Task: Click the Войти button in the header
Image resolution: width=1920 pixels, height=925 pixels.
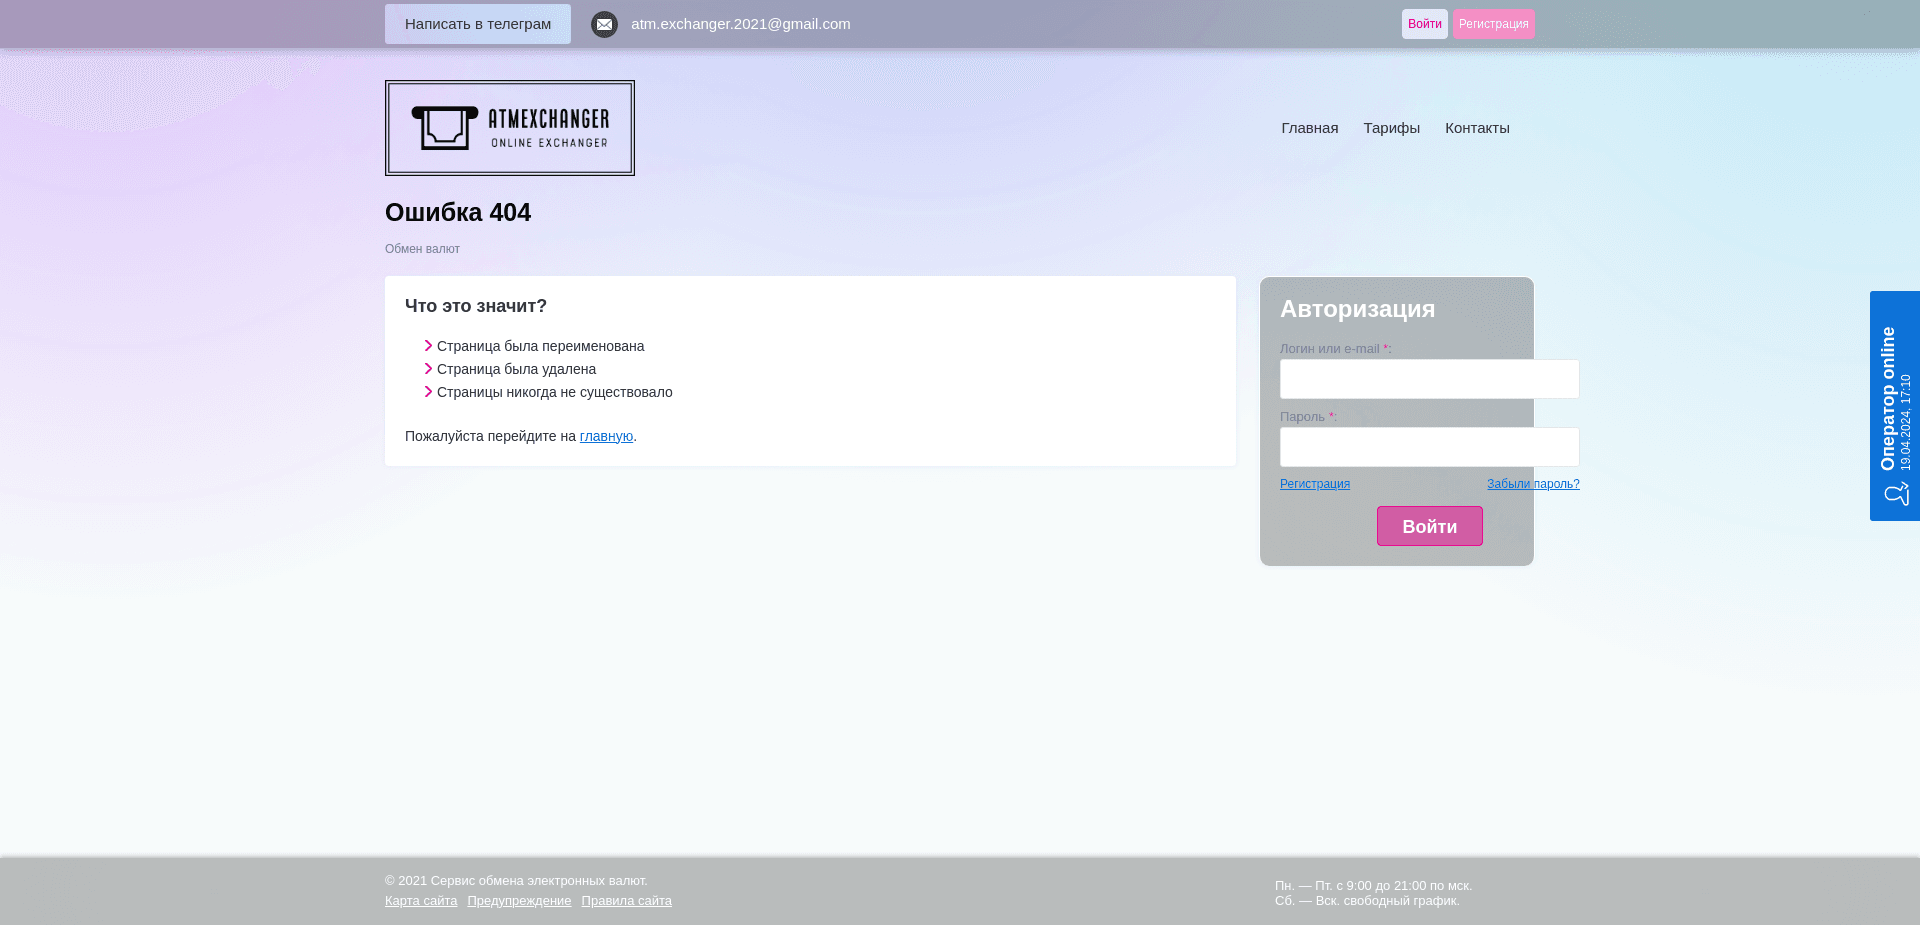Action: tap(1425, 23)
